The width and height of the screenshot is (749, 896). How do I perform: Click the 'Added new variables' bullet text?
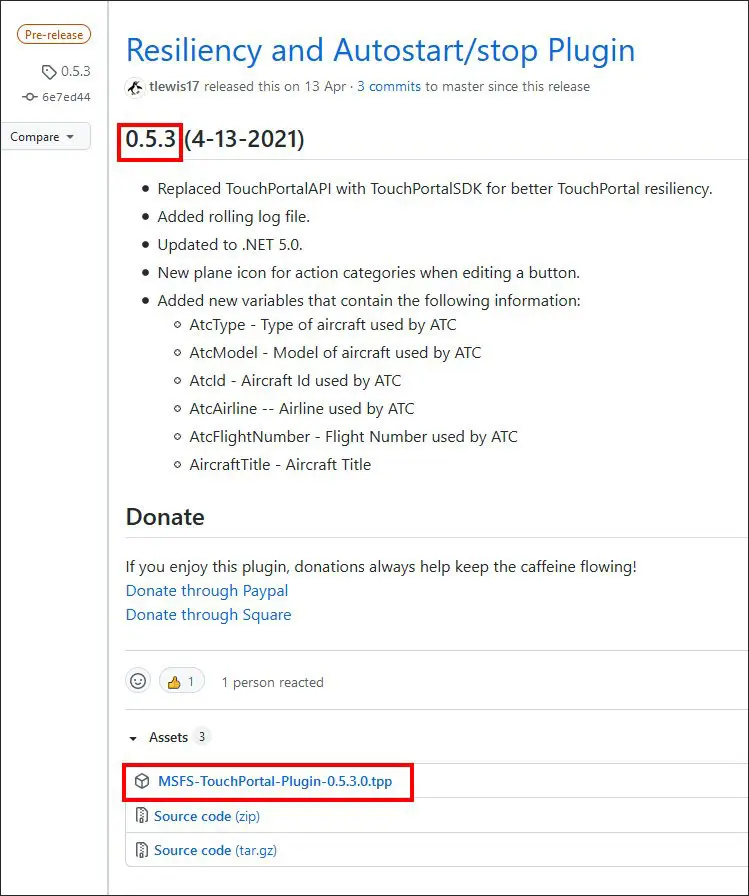369,301
